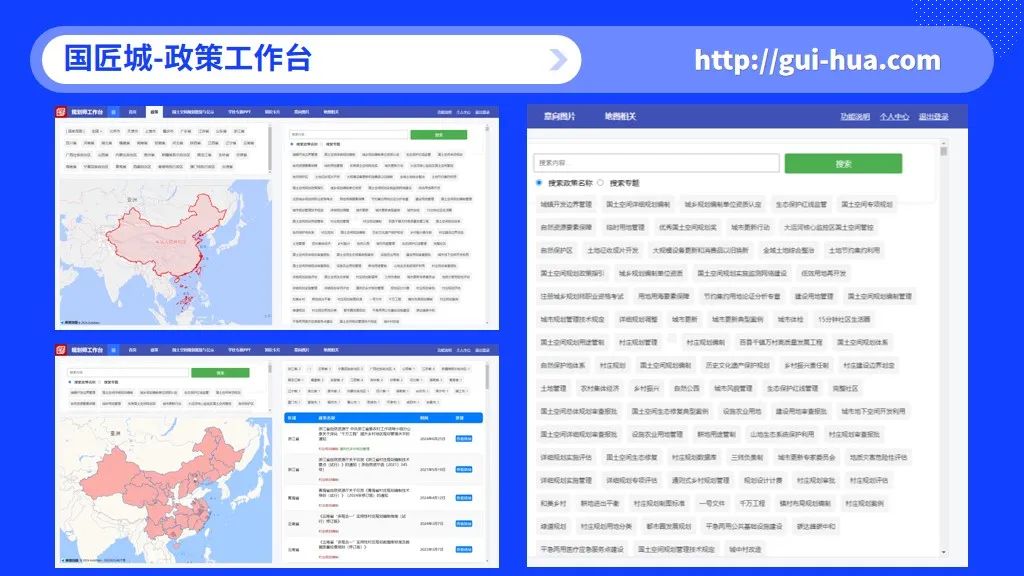Select the 农村集体经济 tag
The width and height of the screenshot is (1024, 576).
pyautogui.click(x=599, y=388)
